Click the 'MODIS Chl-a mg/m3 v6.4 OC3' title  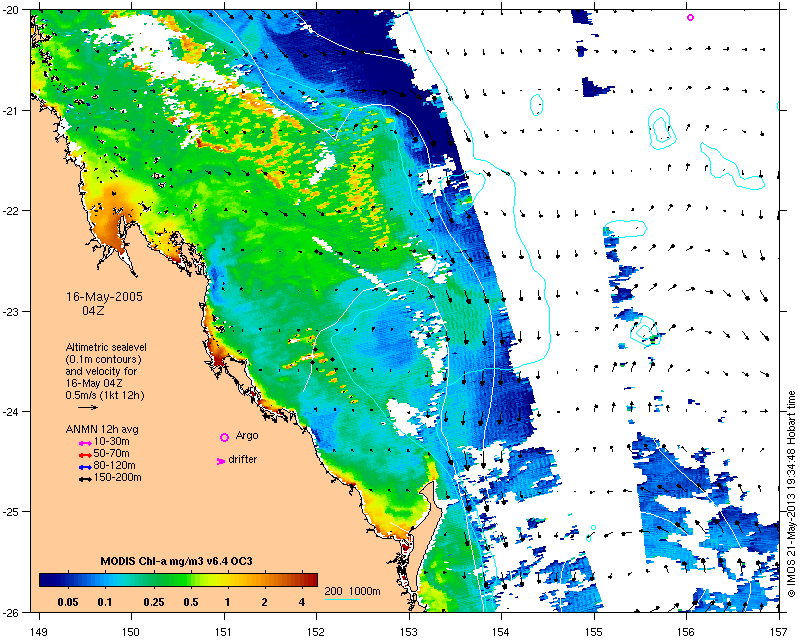[x=177, y=561]
